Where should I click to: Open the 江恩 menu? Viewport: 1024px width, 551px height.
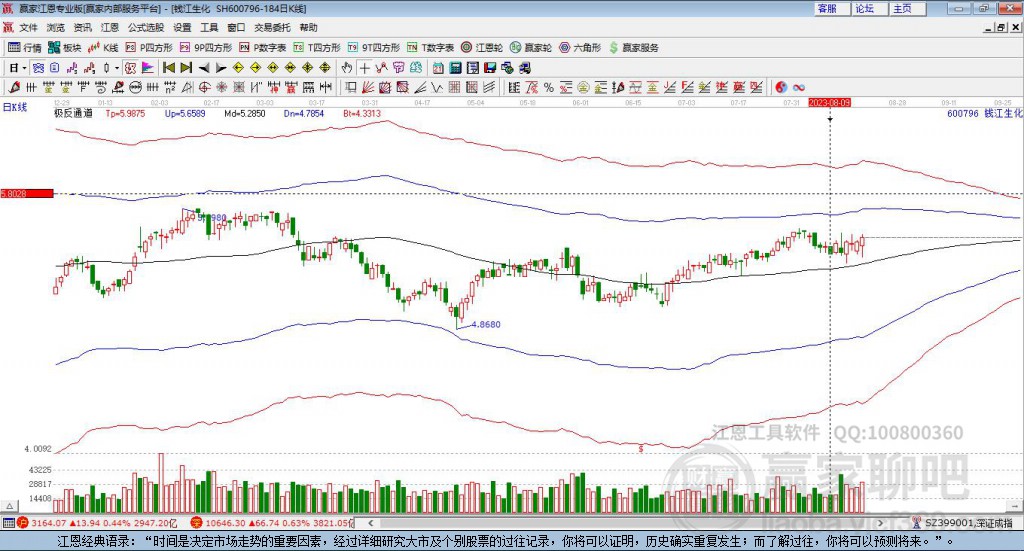pos(110,27)
